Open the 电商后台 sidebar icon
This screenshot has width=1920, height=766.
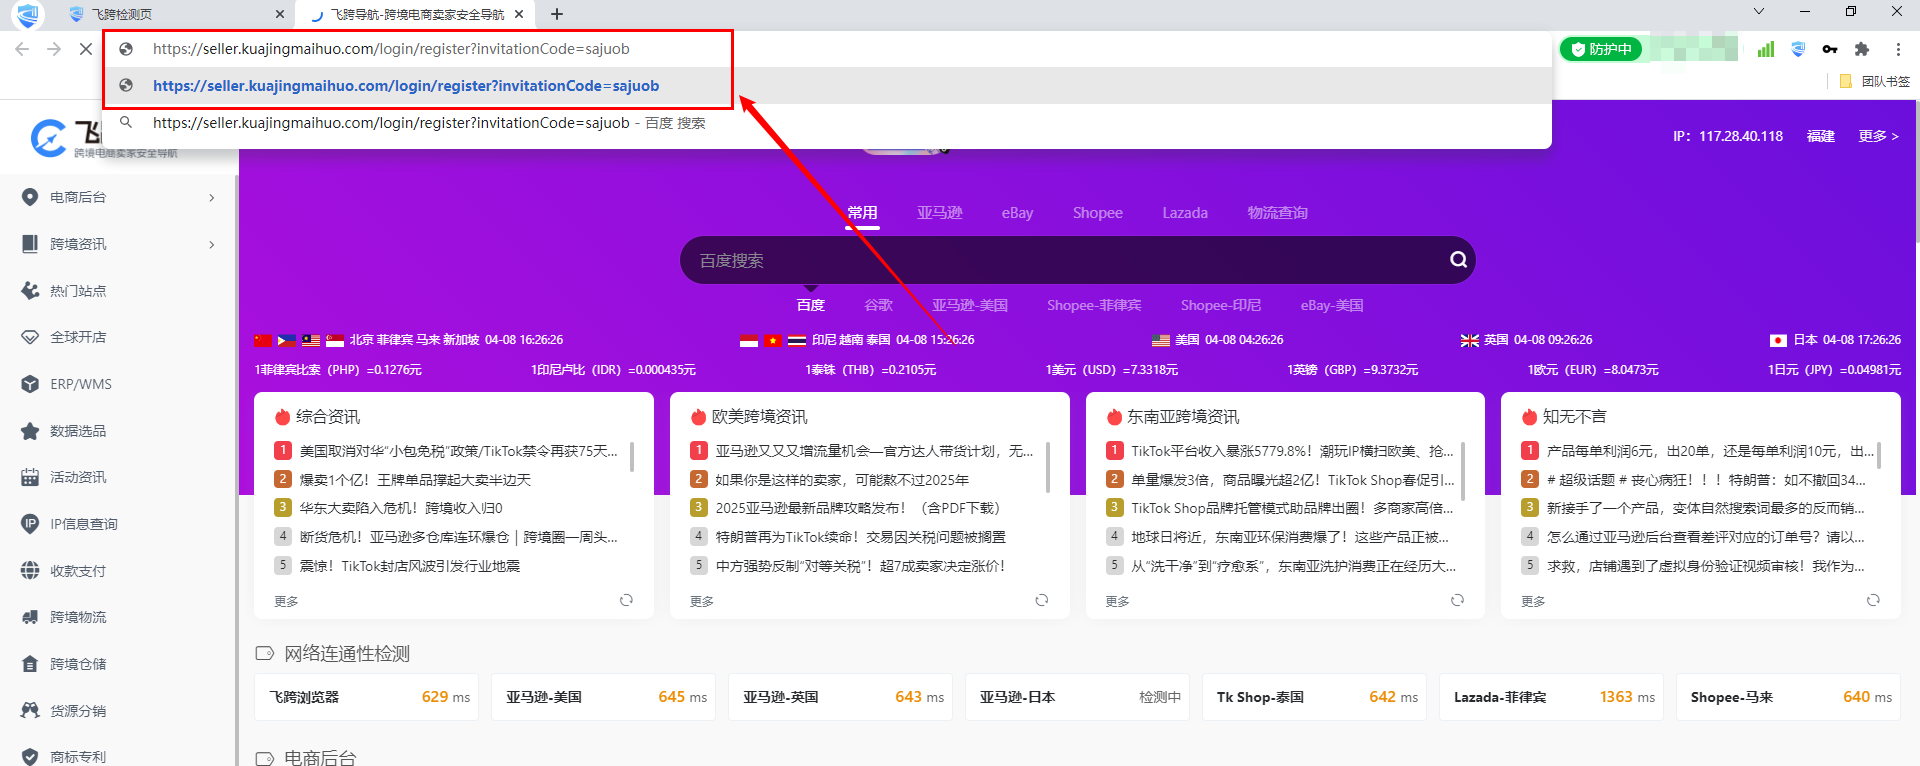(x=30, y=197)
